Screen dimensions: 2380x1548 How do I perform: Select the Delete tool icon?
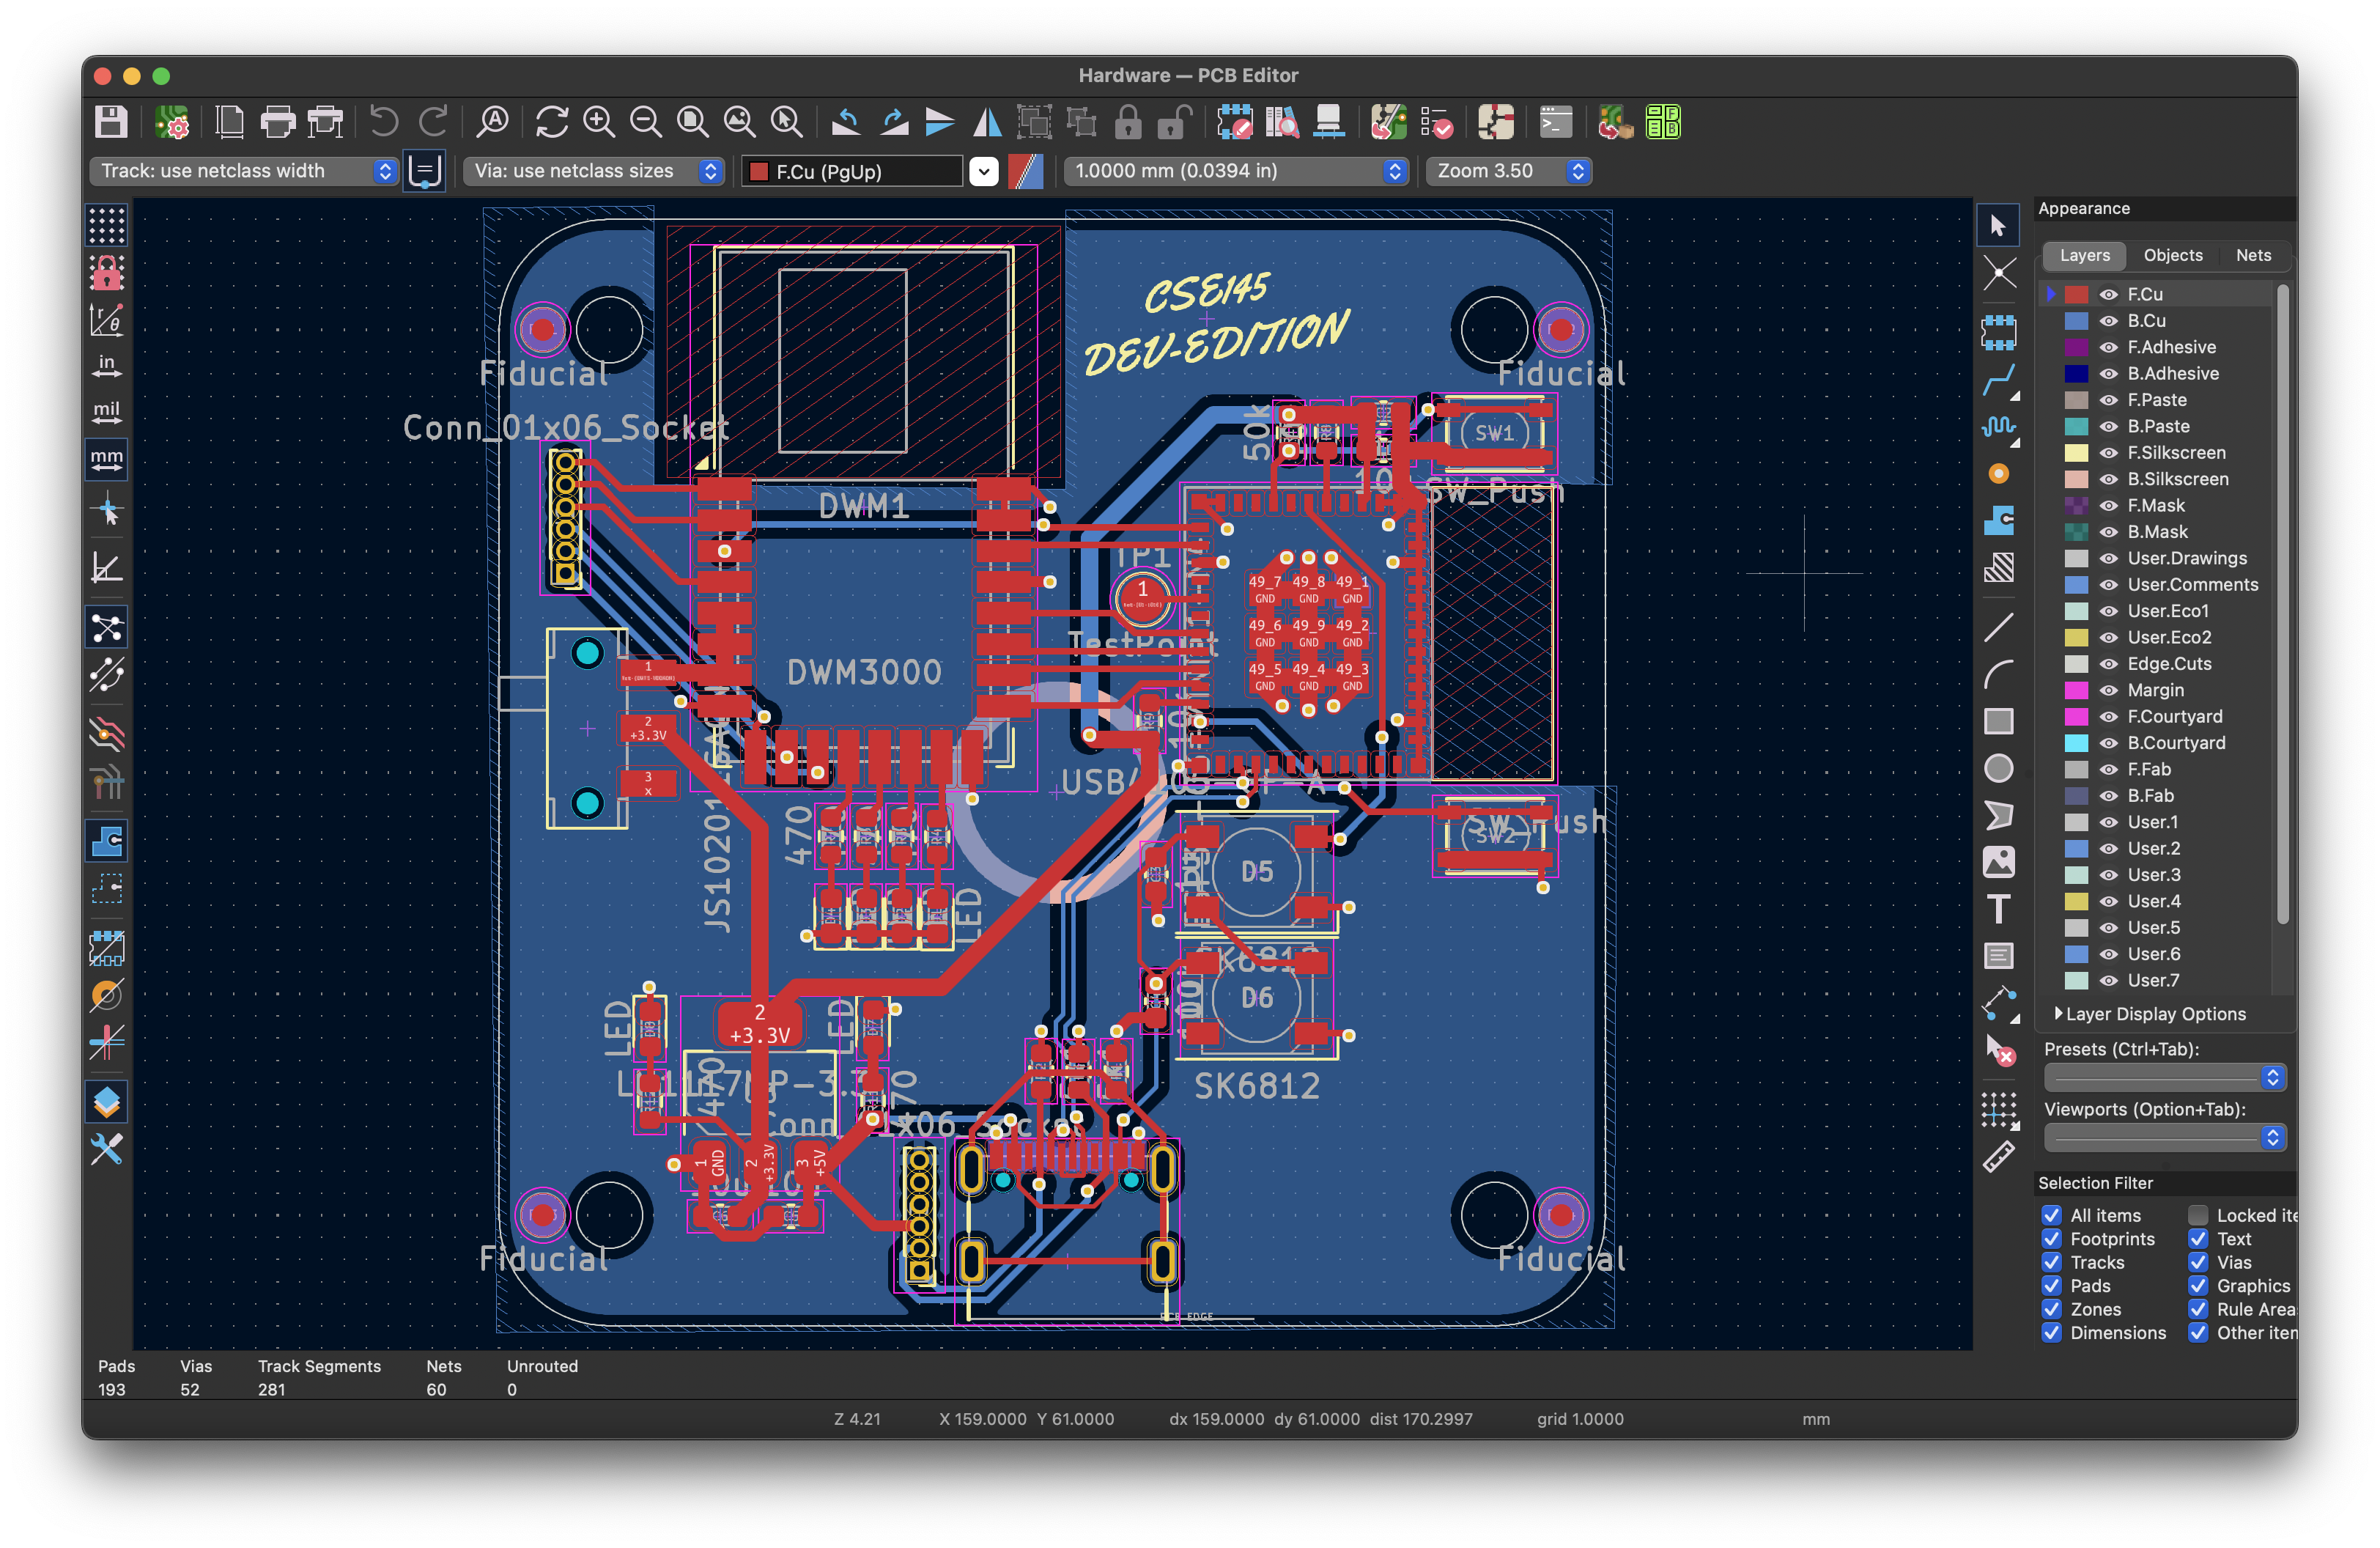[x=1998, y=1050]
